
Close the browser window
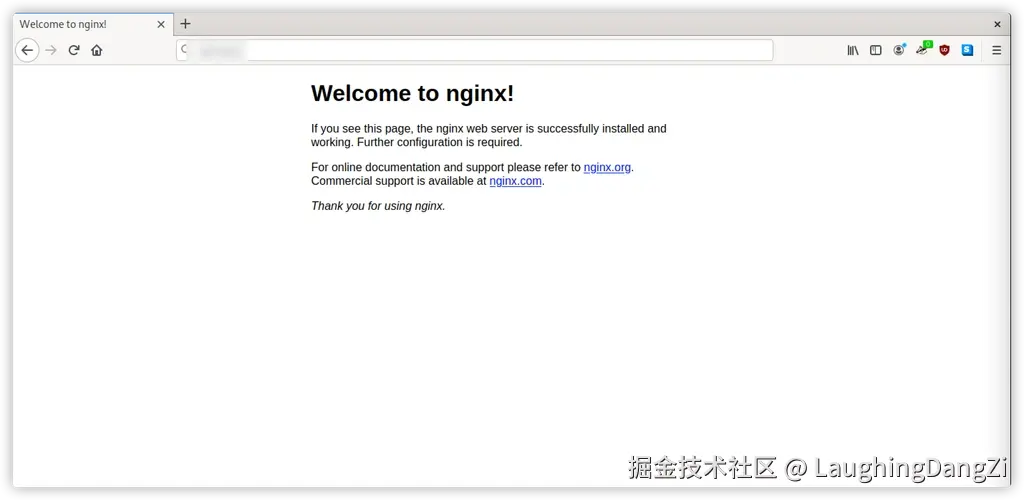point(997,24)
